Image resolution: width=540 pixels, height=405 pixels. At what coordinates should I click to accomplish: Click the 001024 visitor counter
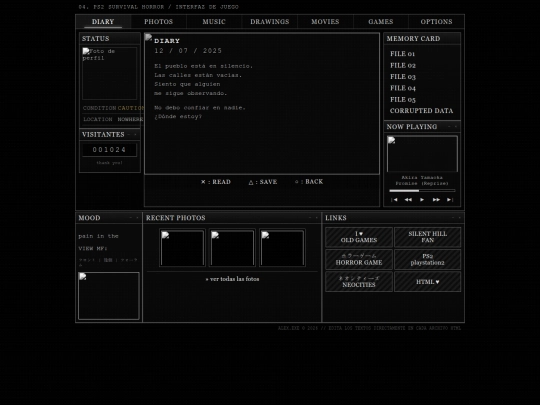click(x=110, y=150)
